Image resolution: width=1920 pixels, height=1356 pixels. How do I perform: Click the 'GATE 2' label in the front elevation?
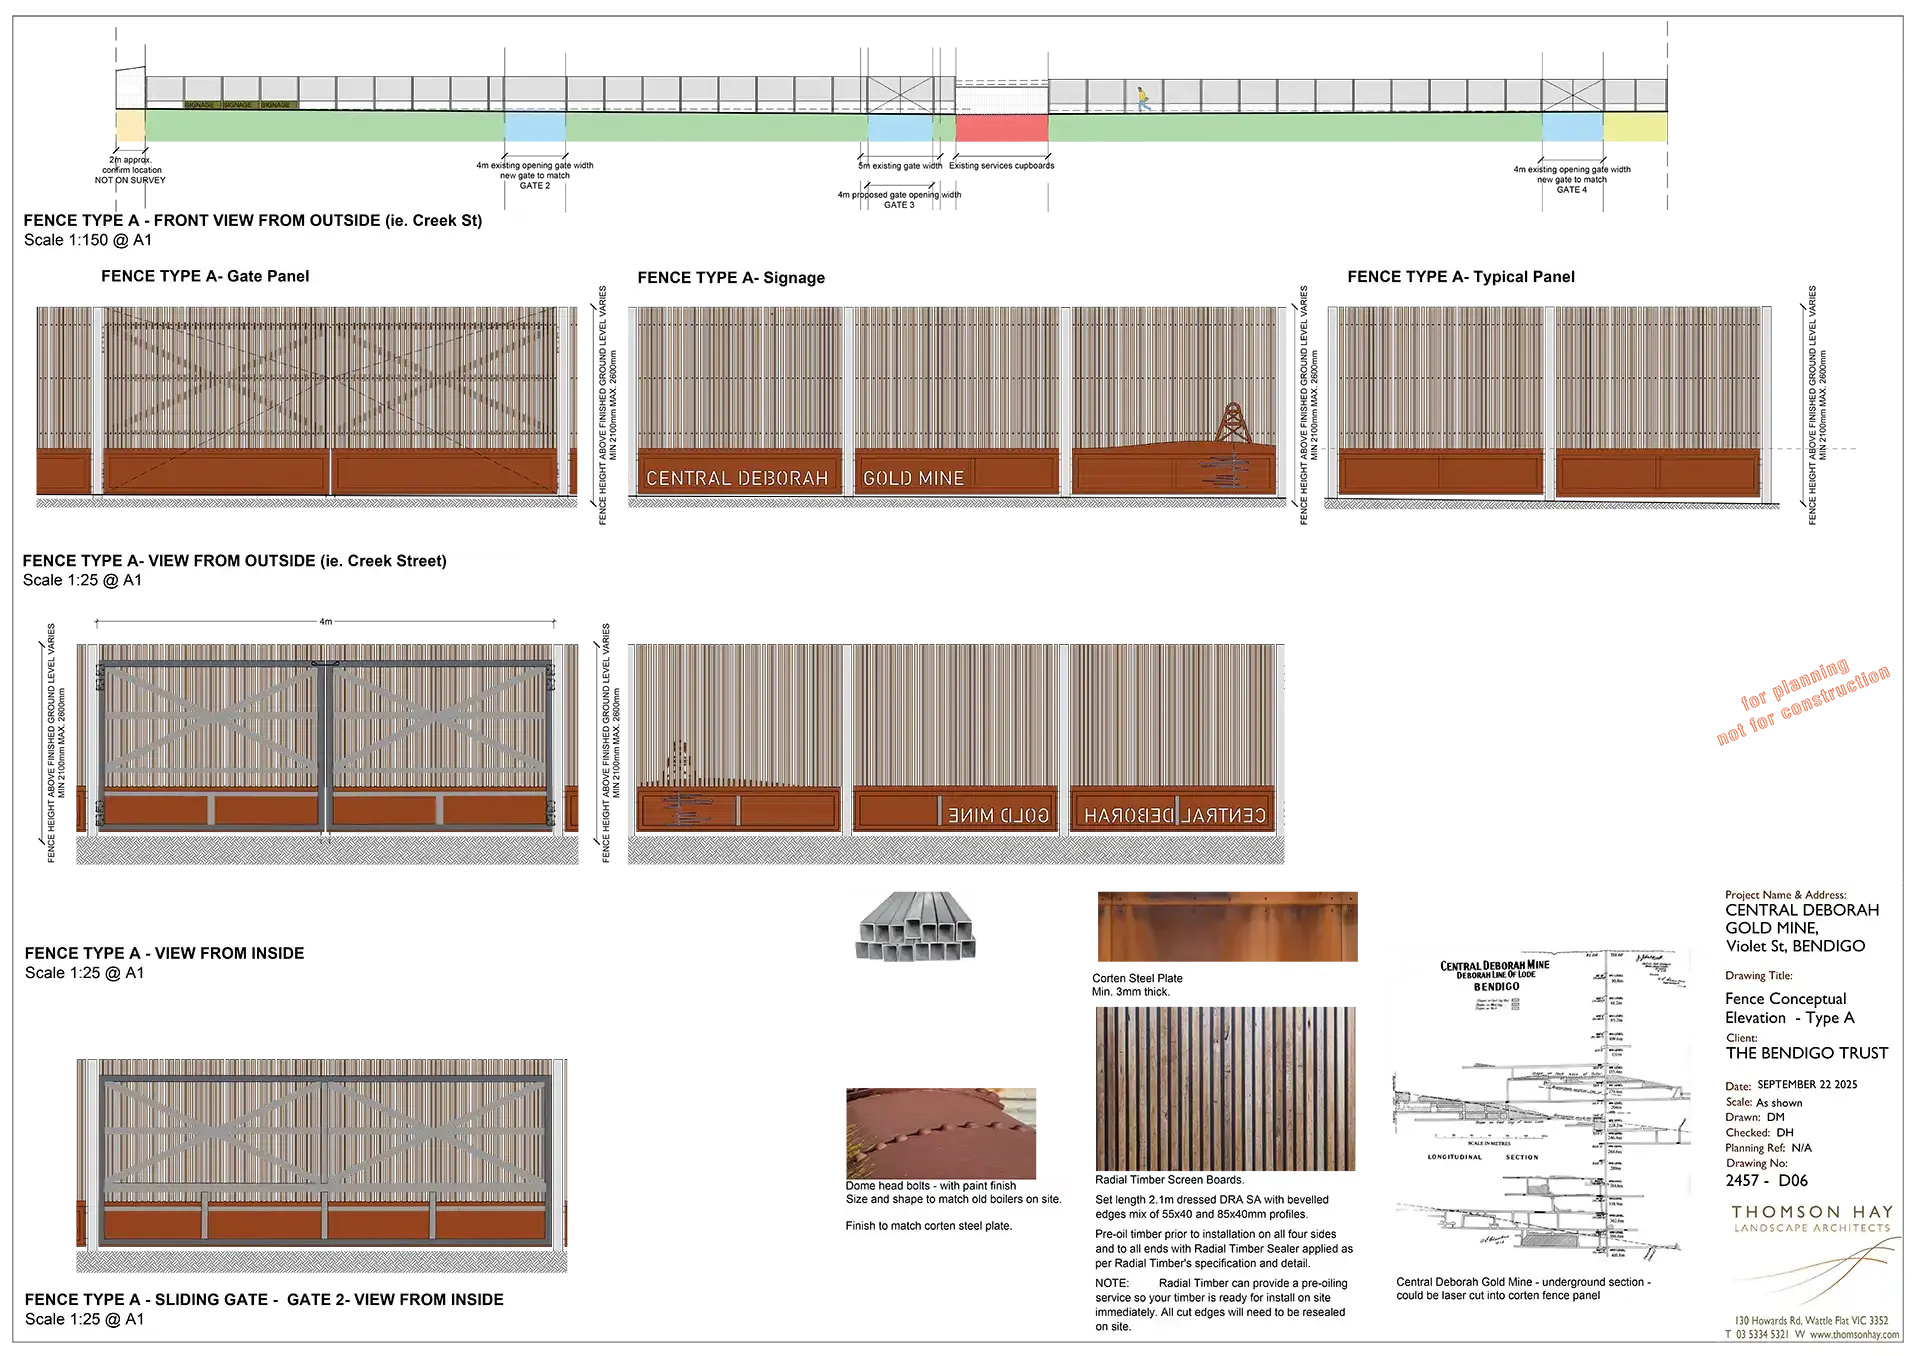coord(535,186)
